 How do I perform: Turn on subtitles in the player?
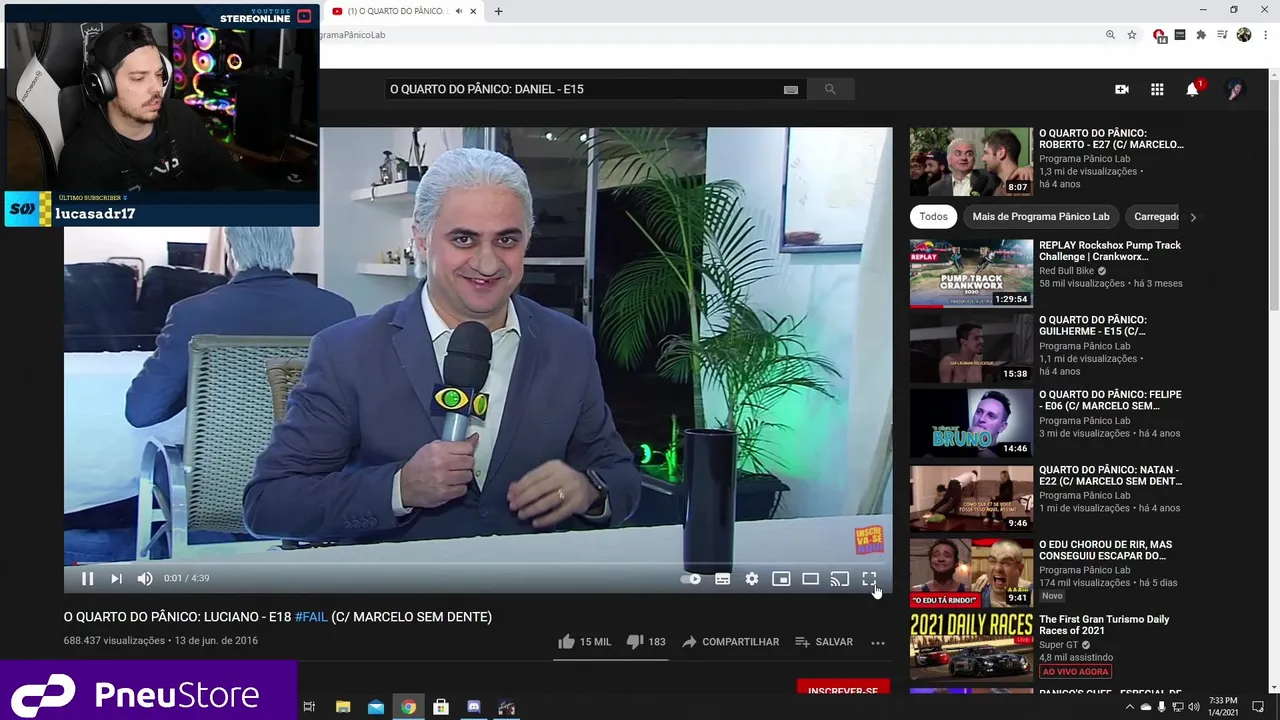[722, 579]
